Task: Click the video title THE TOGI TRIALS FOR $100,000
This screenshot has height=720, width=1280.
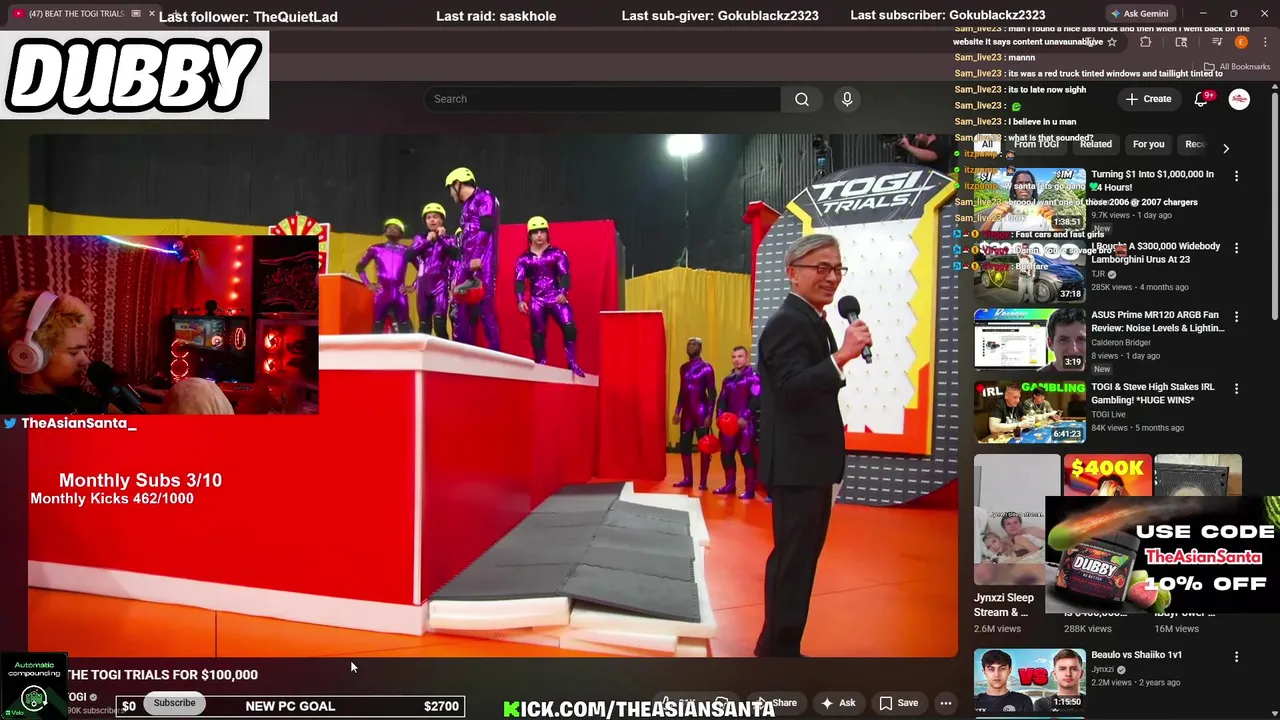Action: click(161, 675)
